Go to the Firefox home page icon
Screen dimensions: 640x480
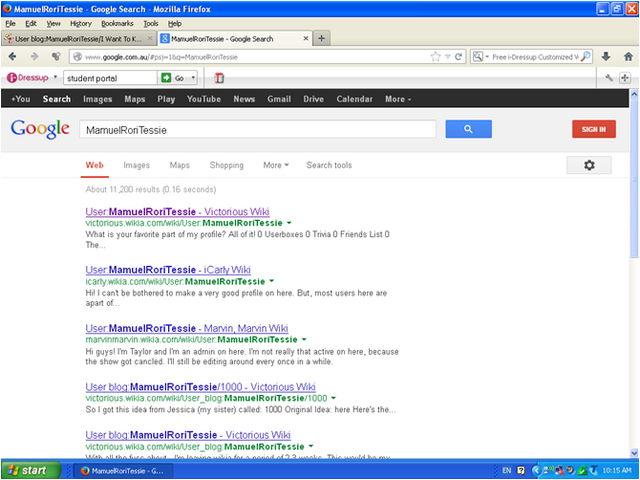coord(628,57)
